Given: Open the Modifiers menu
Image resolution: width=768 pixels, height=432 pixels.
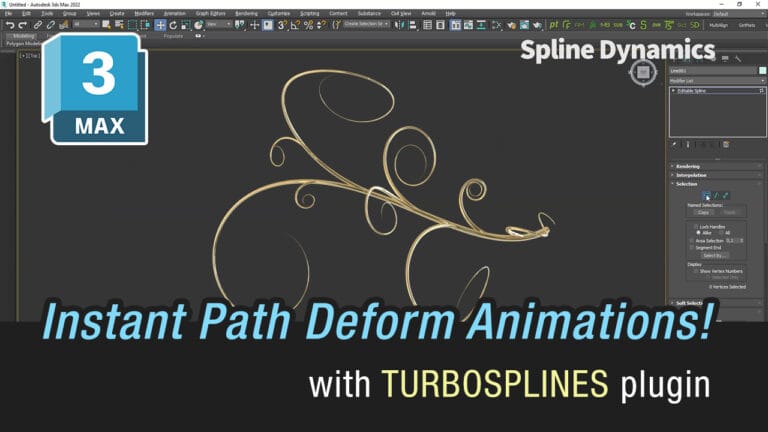Looking at the screenshot, I should (144, 14).
